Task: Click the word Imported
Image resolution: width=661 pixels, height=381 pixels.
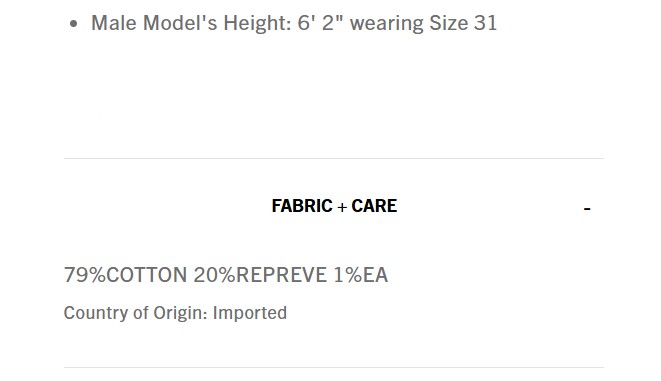Action: [x=250, y=313]
